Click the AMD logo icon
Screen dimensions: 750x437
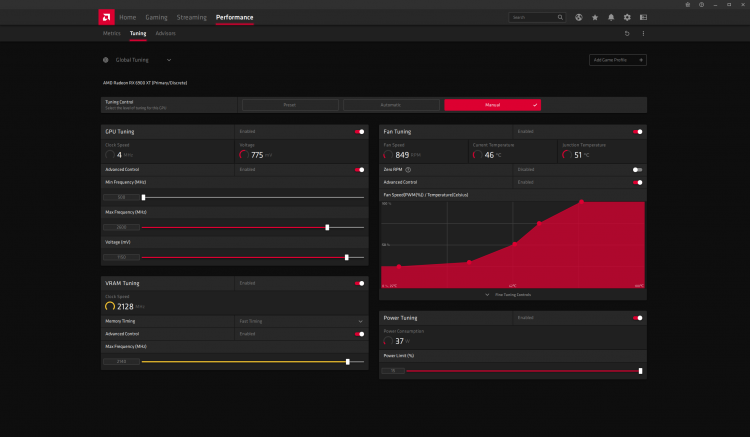tap(106, 17)
